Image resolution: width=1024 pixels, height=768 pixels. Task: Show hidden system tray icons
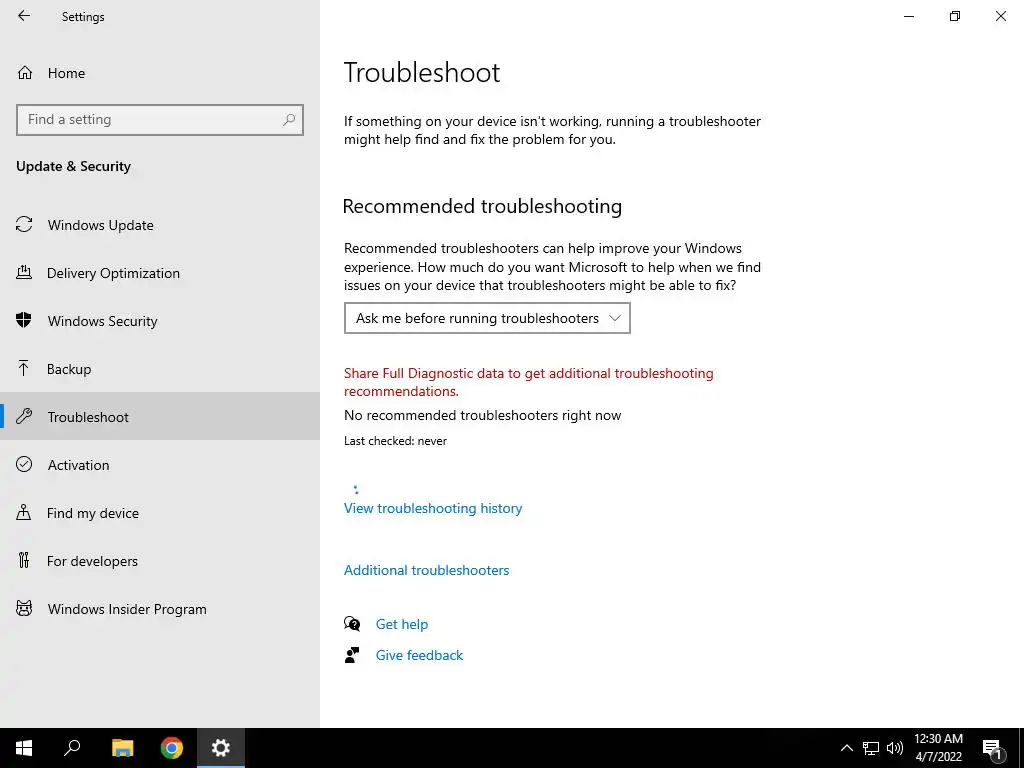point(846,748)
